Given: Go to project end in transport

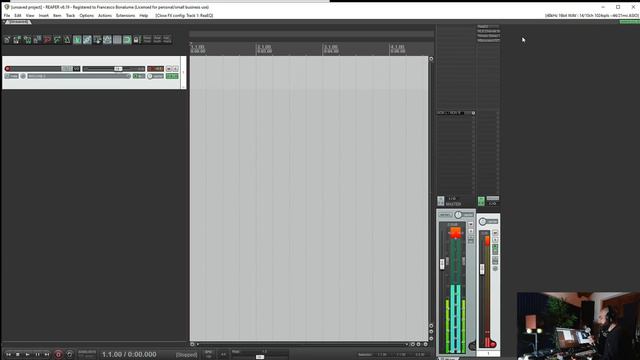Looking at the screenshot, I should point(47,354).
